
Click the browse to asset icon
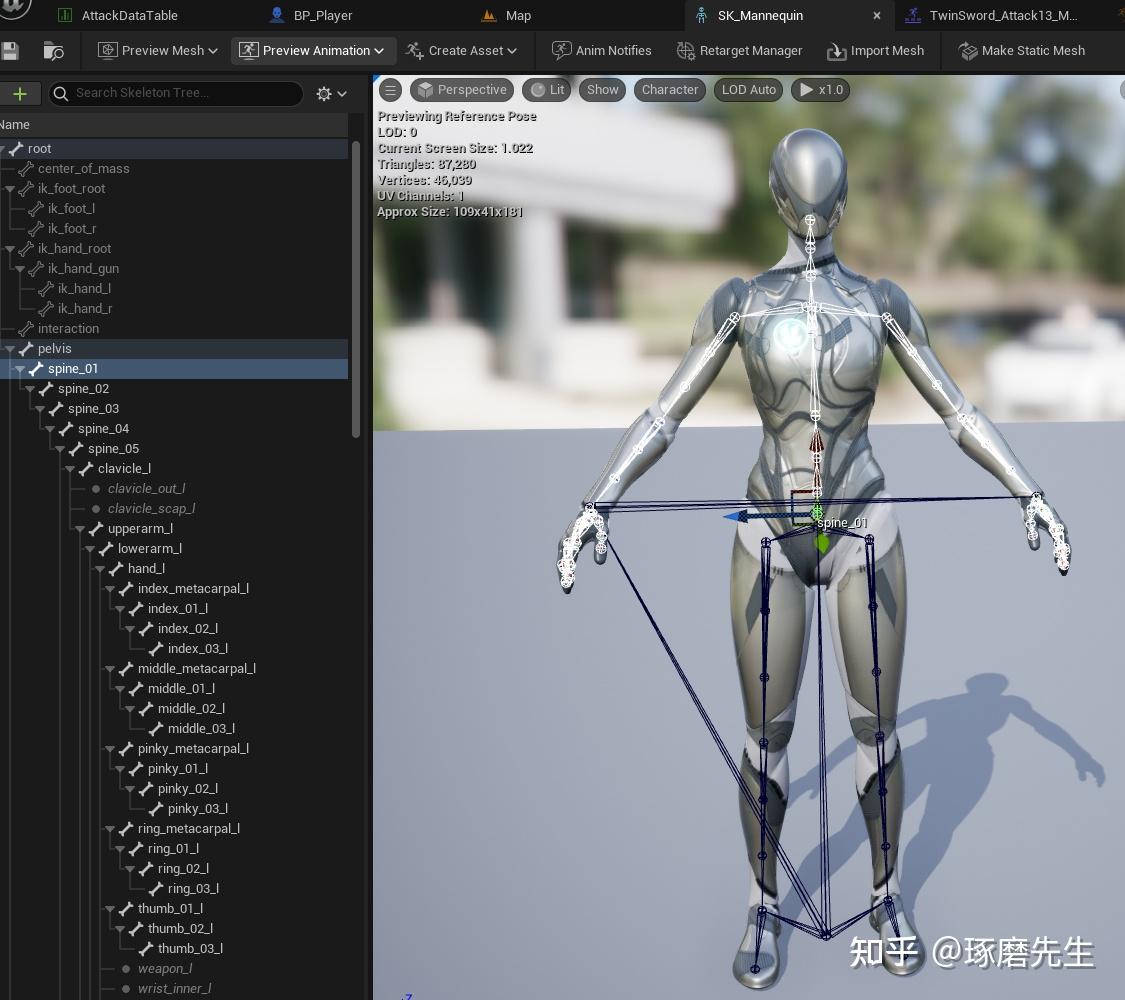pyautogui.click(x=53, y=50)
